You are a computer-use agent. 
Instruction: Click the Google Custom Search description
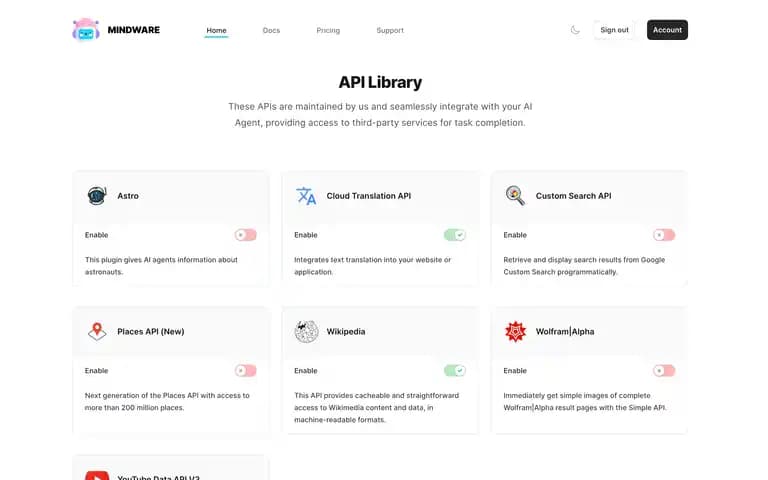coord(584,266)
